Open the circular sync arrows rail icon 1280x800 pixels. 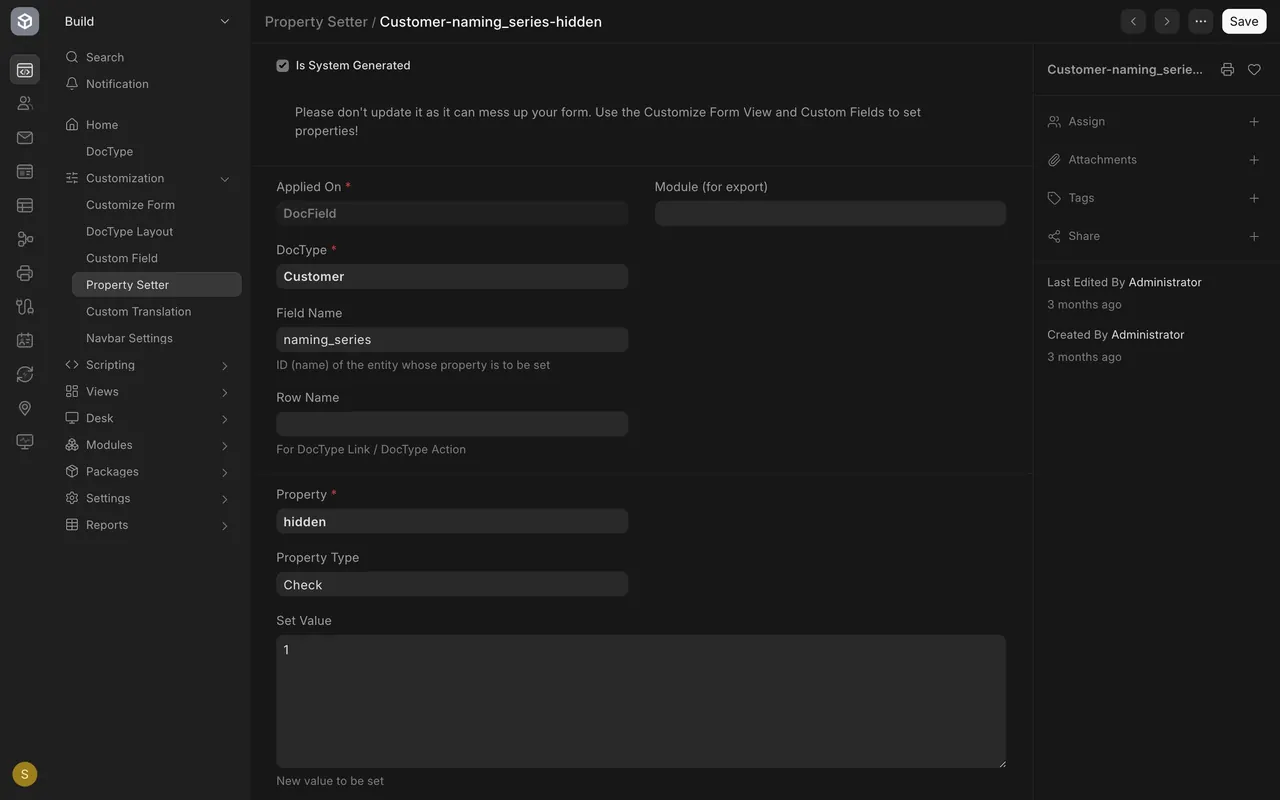pyautogui.click(x=25, y=374)
